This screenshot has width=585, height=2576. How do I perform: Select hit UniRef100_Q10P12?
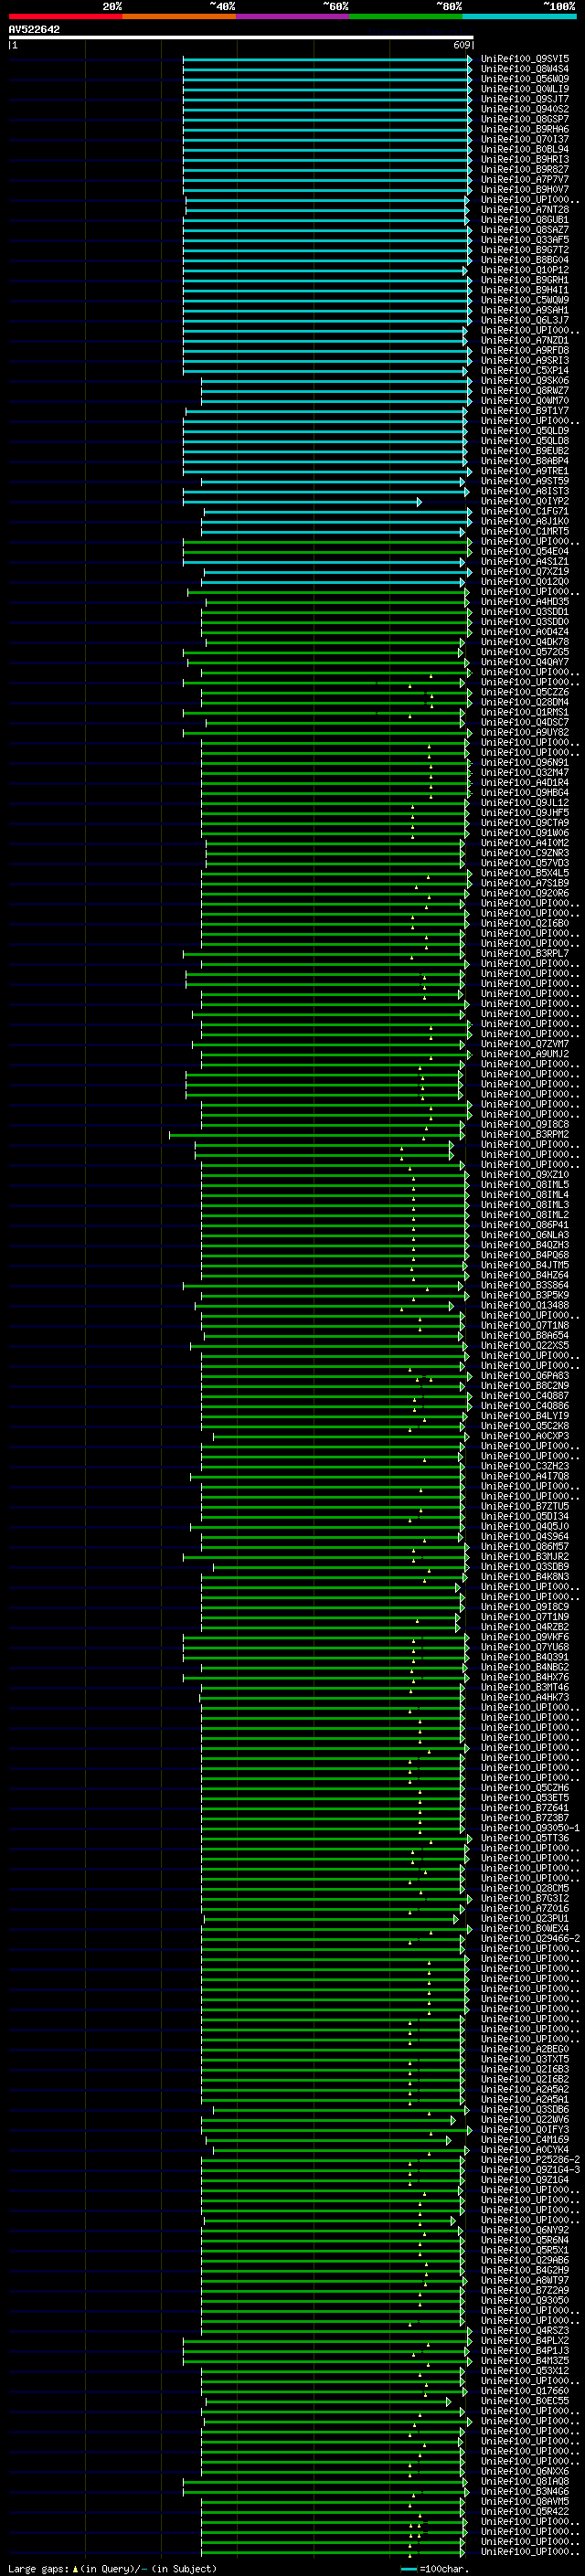[x=525, y=270]
